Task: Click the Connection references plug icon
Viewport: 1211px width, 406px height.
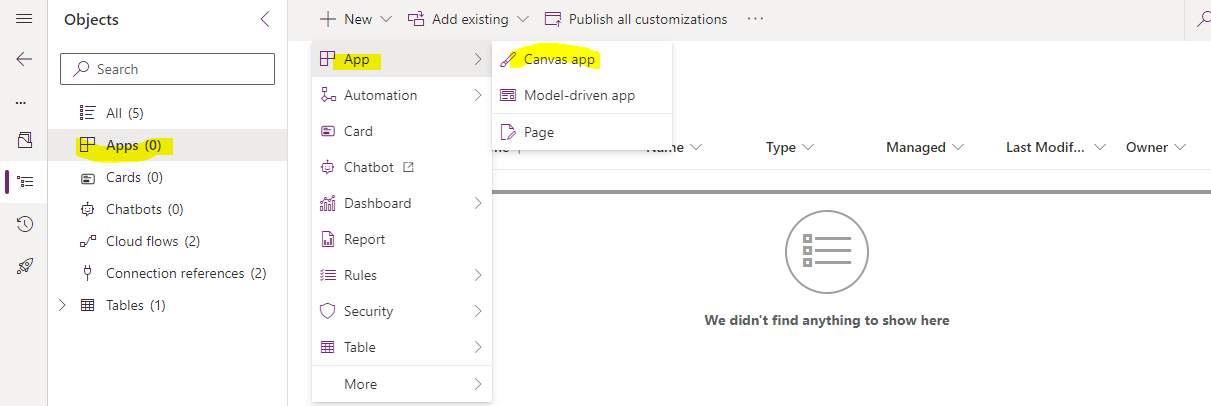Action: click(87, 273)
